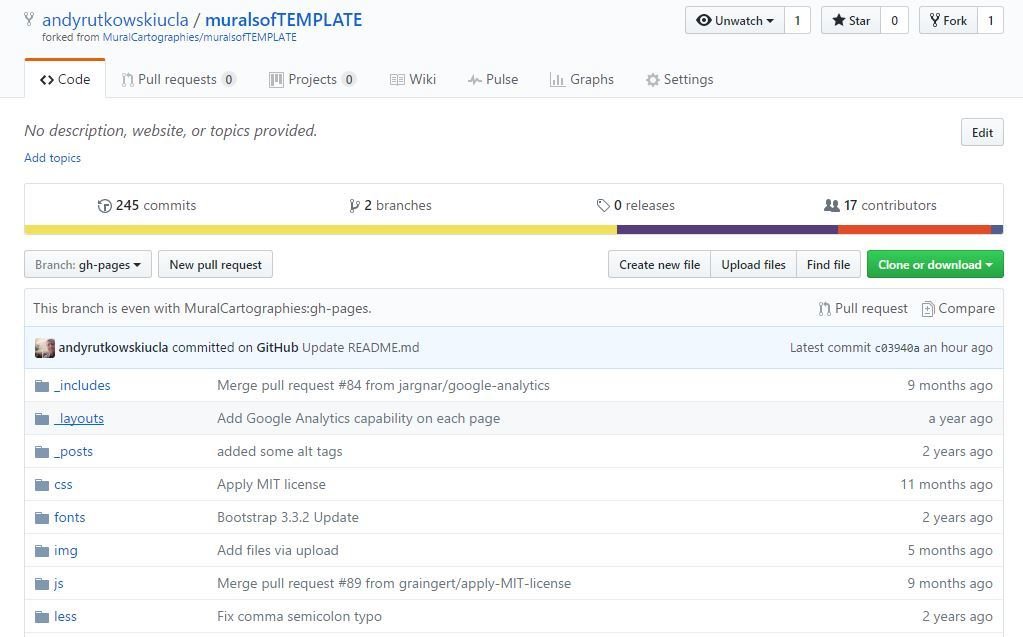Click the _posts folder icon
The height and width of the screenshot is (637, 1023).
point(42,452)
